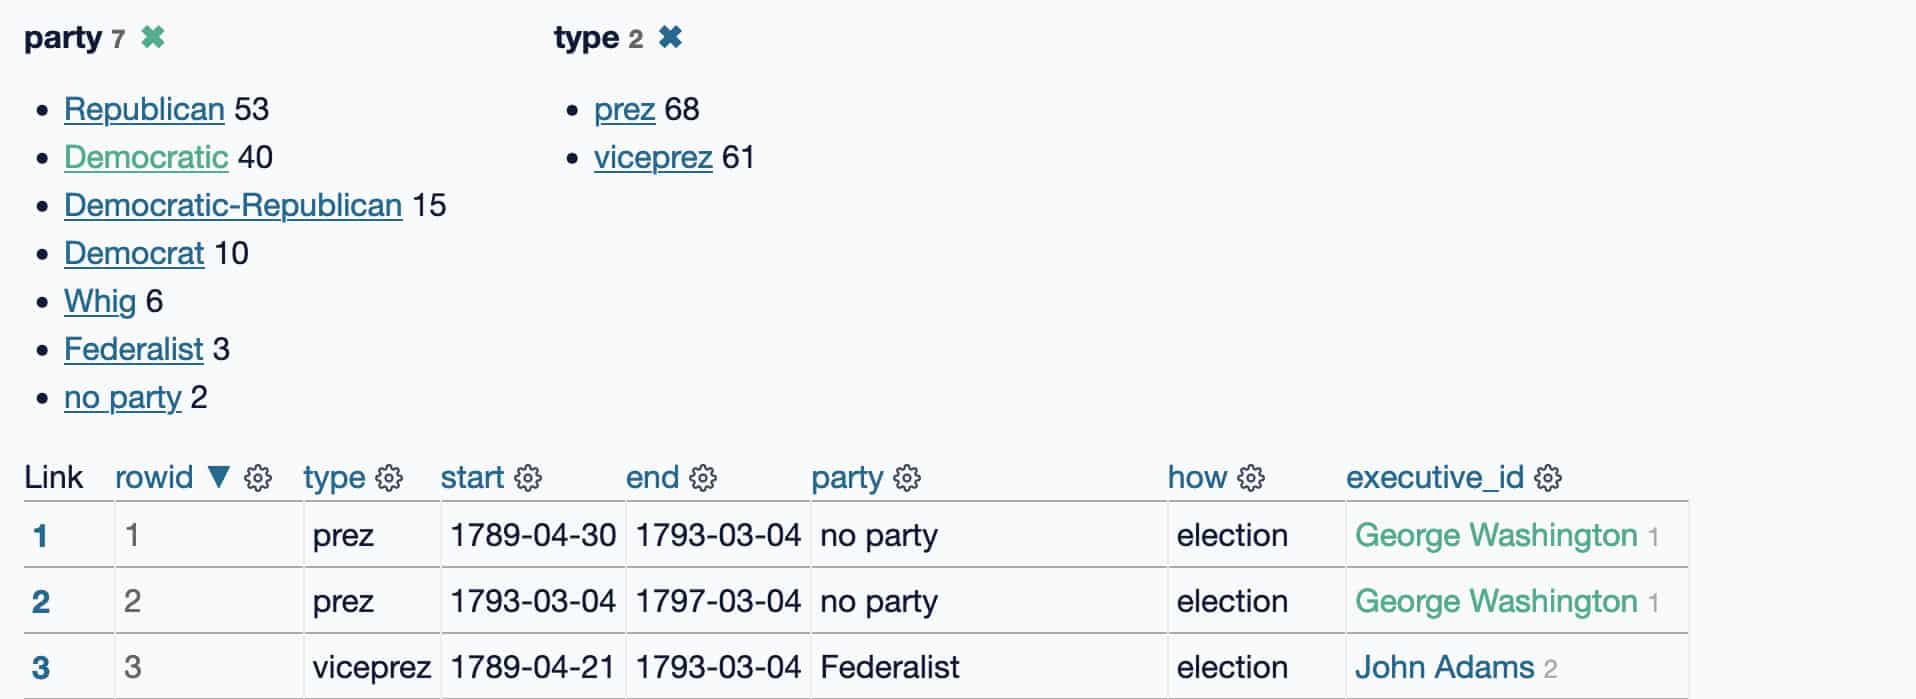Viewport: 1916px width, 699px height.
Task: Click the Republican facet link
Action: [144, 109]
